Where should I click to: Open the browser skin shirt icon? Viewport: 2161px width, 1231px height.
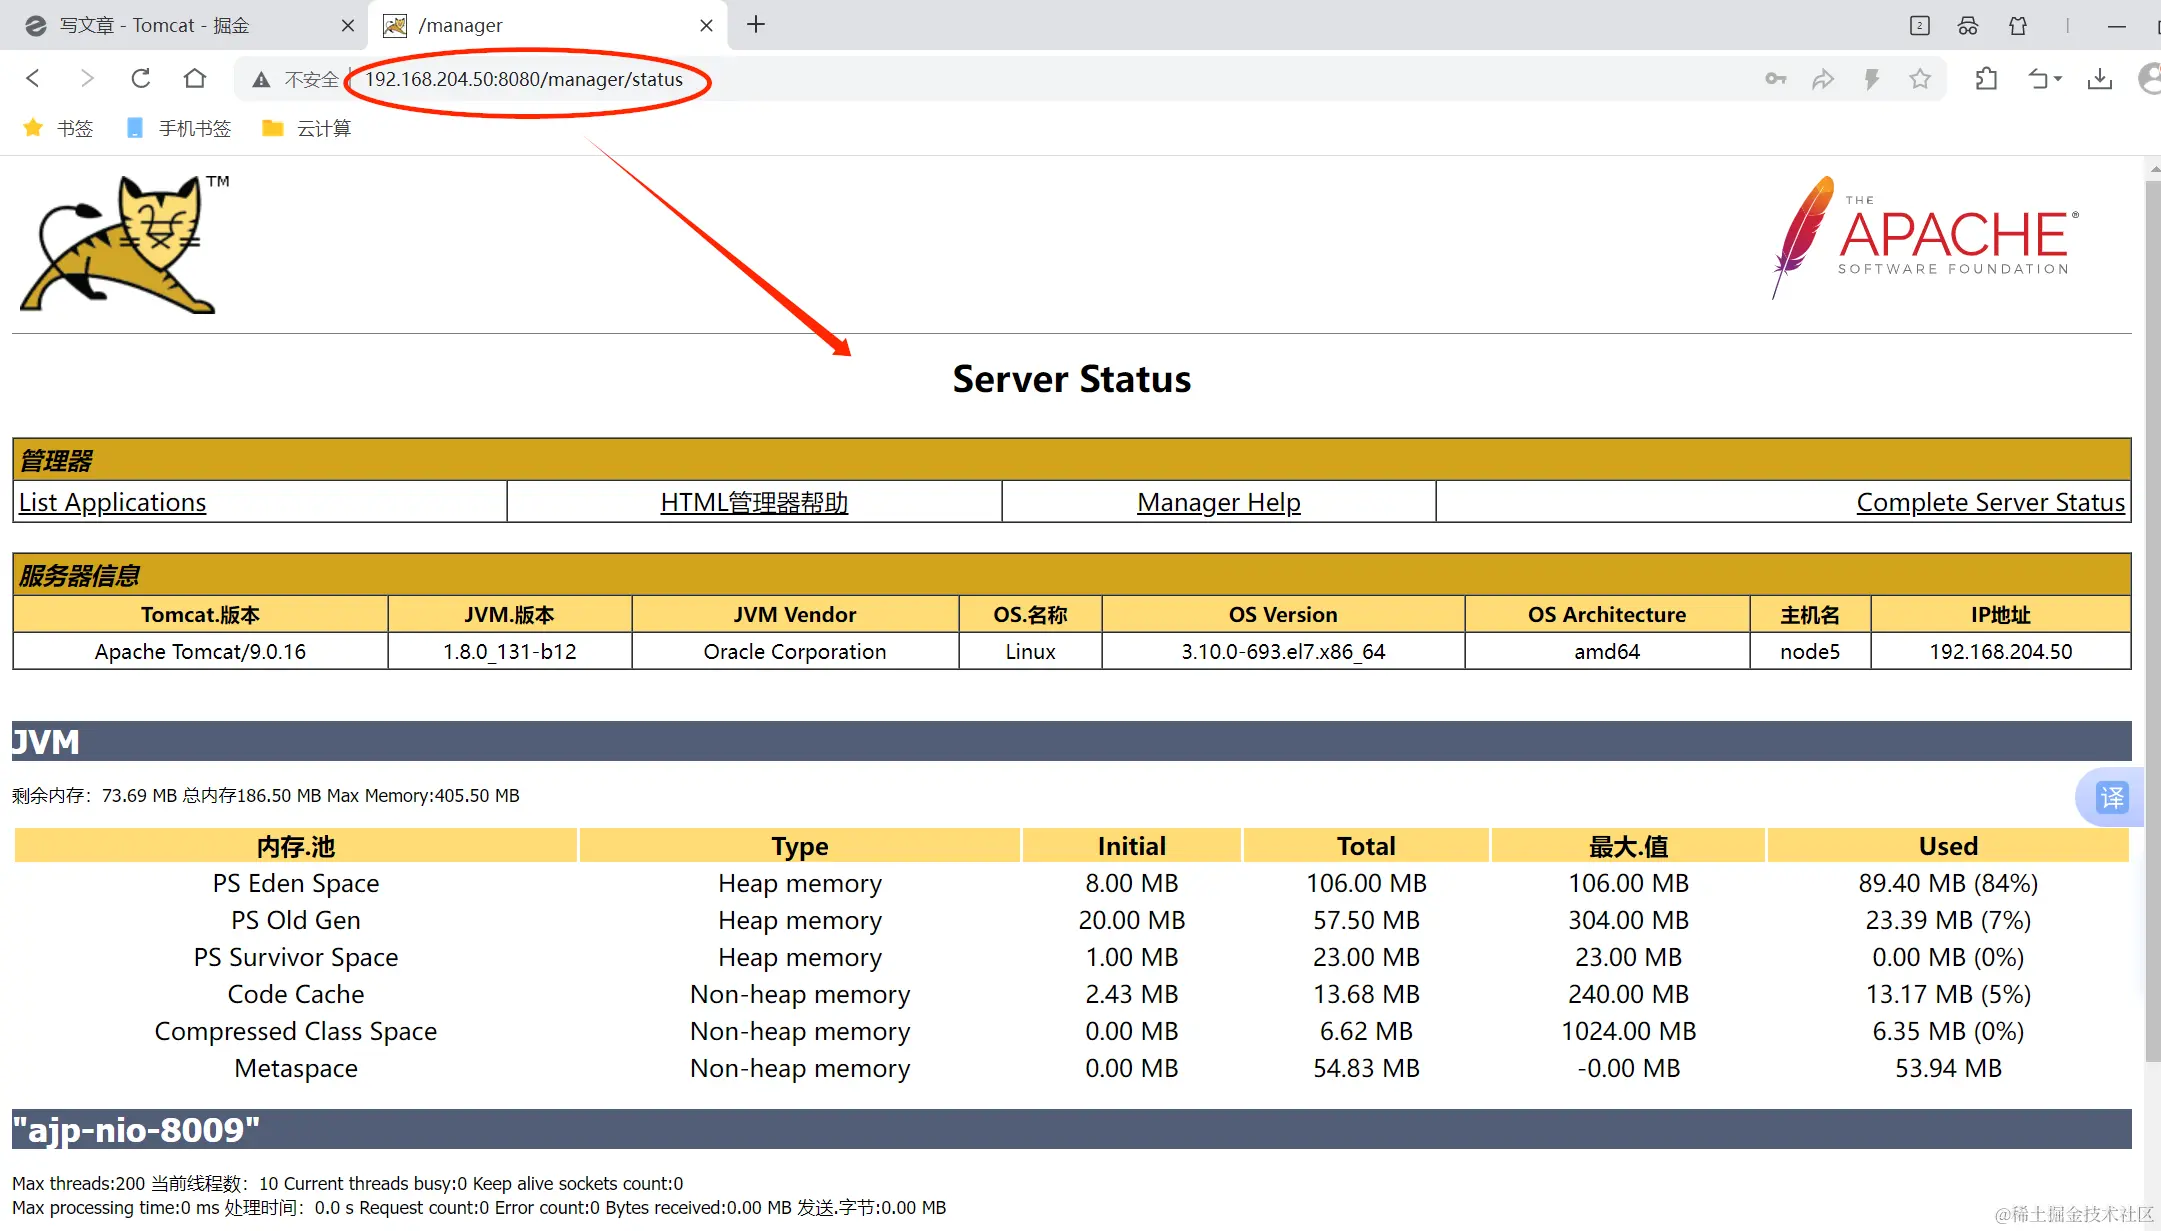point(2017,26)
